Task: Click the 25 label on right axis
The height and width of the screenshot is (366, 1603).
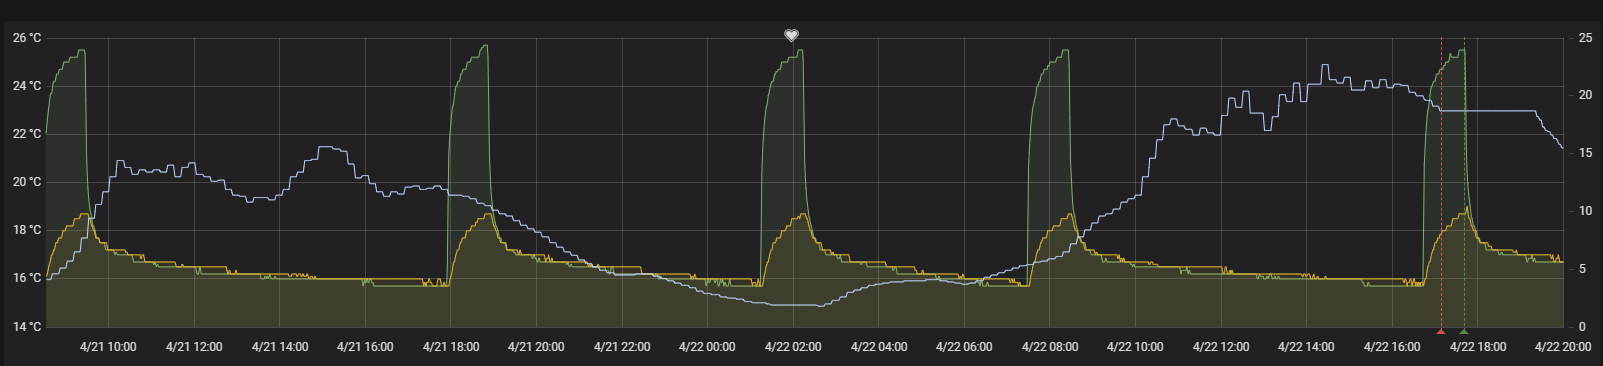Action: (1585, 38)
